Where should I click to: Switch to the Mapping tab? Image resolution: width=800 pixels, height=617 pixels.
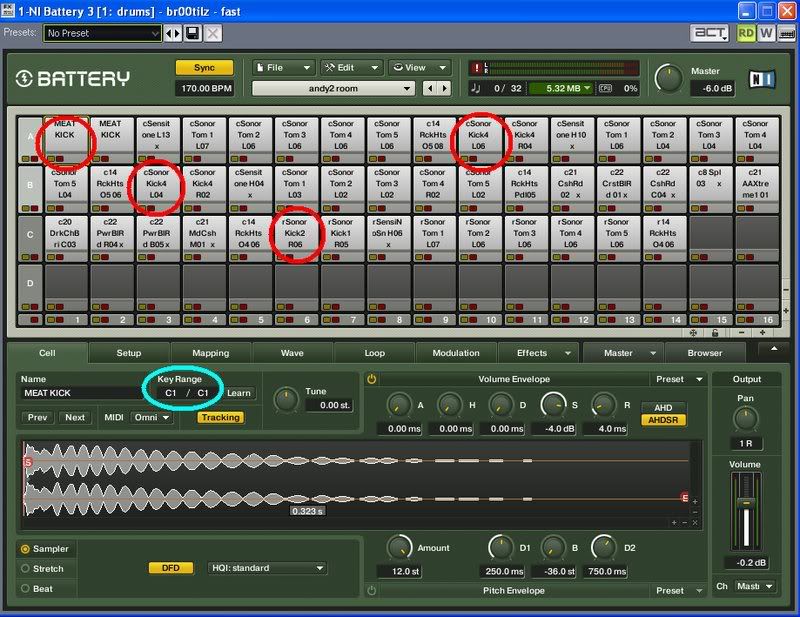pyautogui.click(x=211, y=353)
